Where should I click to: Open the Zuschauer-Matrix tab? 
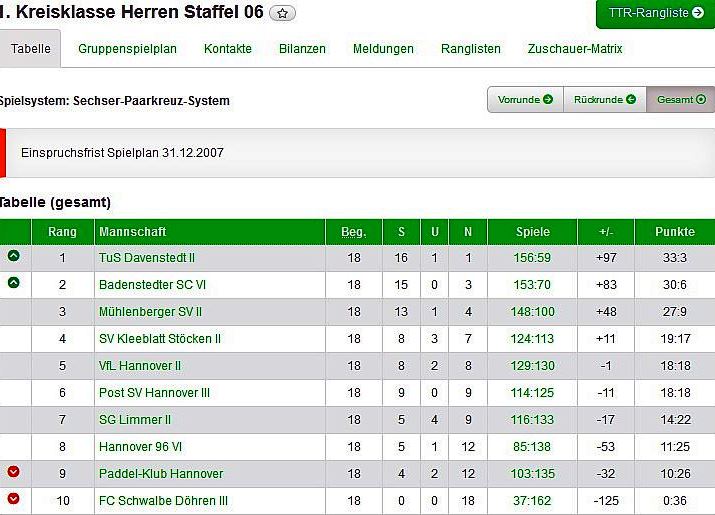coord(575,48)
